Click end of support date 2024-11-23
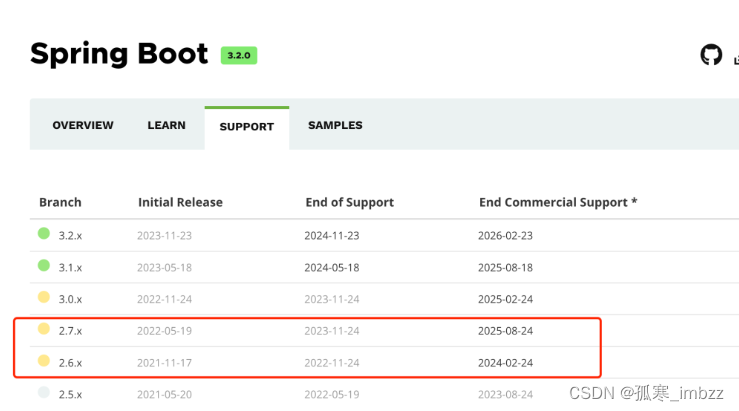This screenshot has height=411, width=739. (x=332, y=236)
